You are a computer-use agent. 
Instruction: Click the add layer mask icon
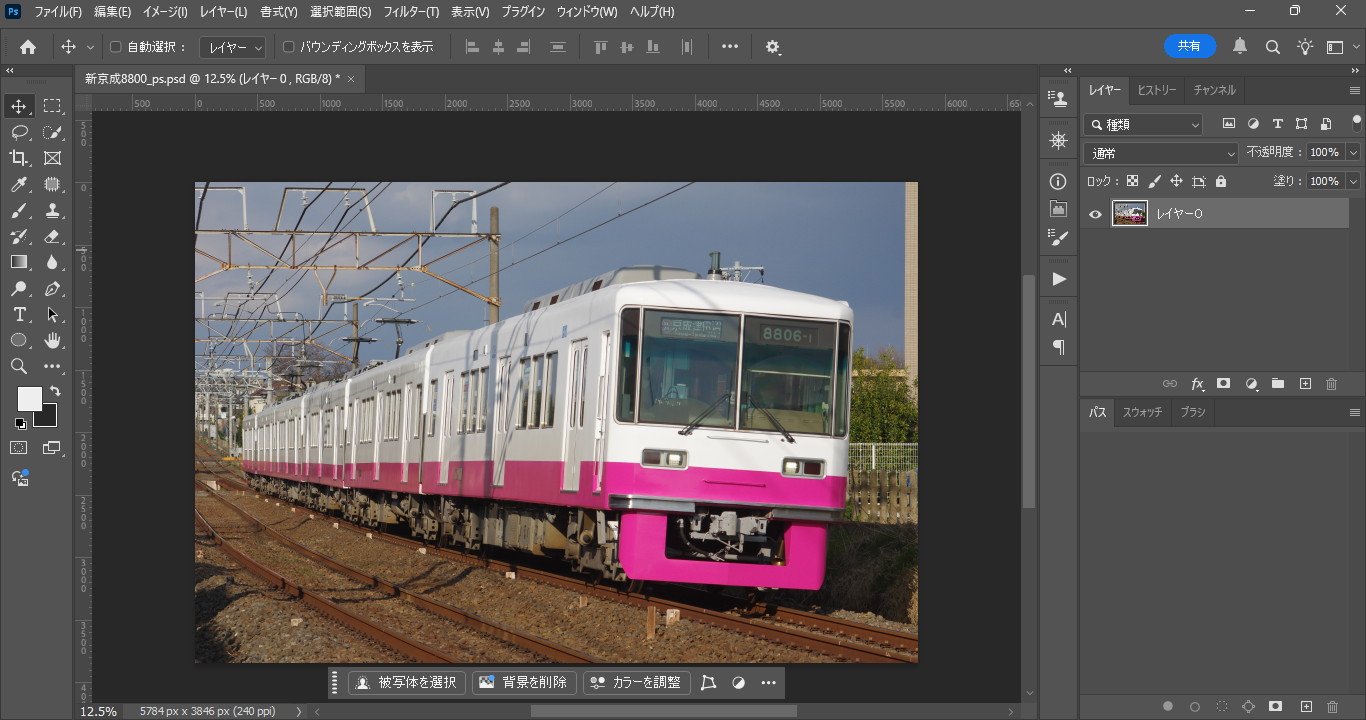click(x=1223, y=384)
